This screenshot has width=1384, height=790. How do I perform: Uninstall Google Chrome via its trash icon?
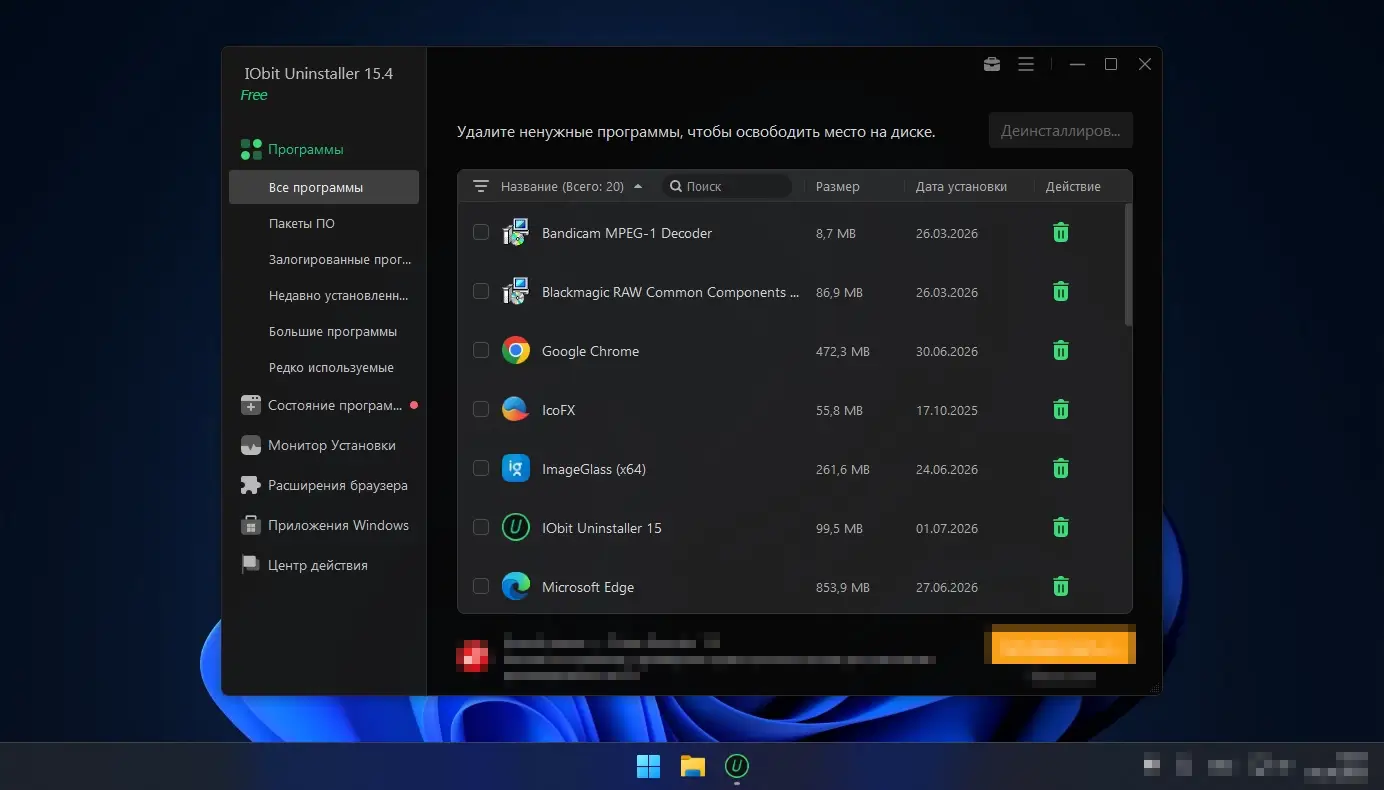1061,351
